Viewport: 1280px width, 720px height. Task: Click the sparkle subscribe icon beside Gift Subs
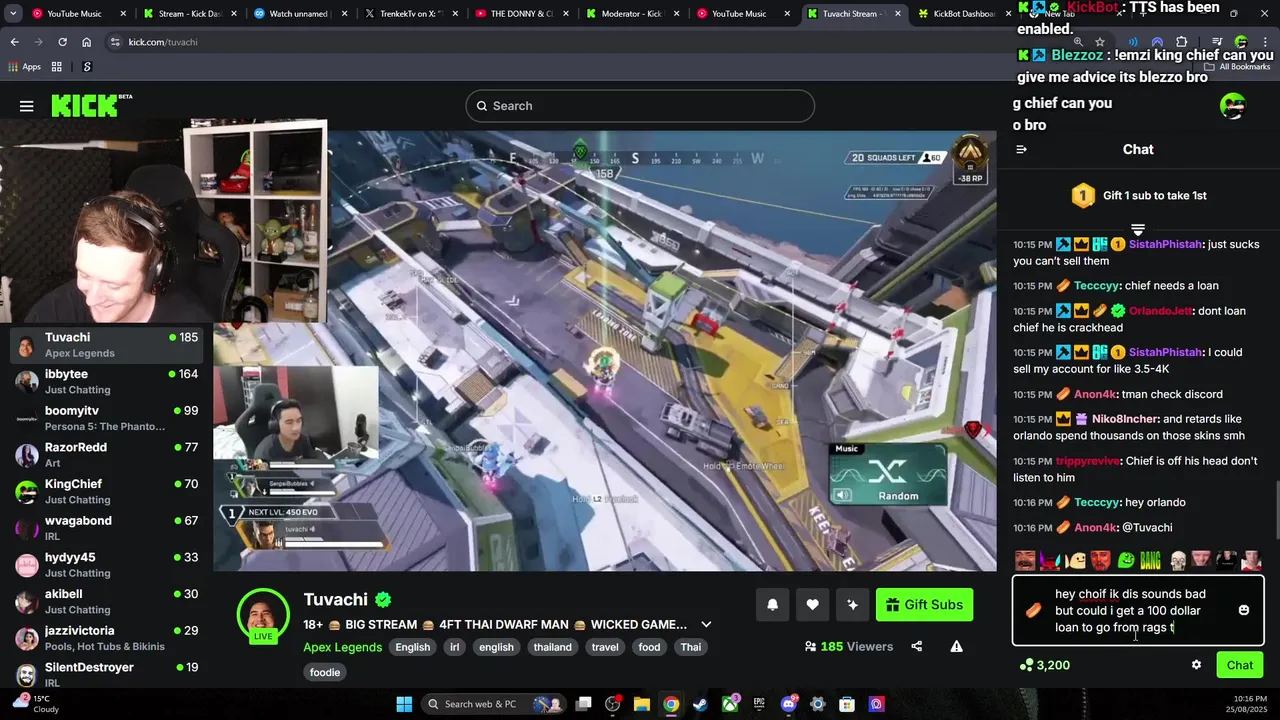pyautogui.click(x=852, y=605)
